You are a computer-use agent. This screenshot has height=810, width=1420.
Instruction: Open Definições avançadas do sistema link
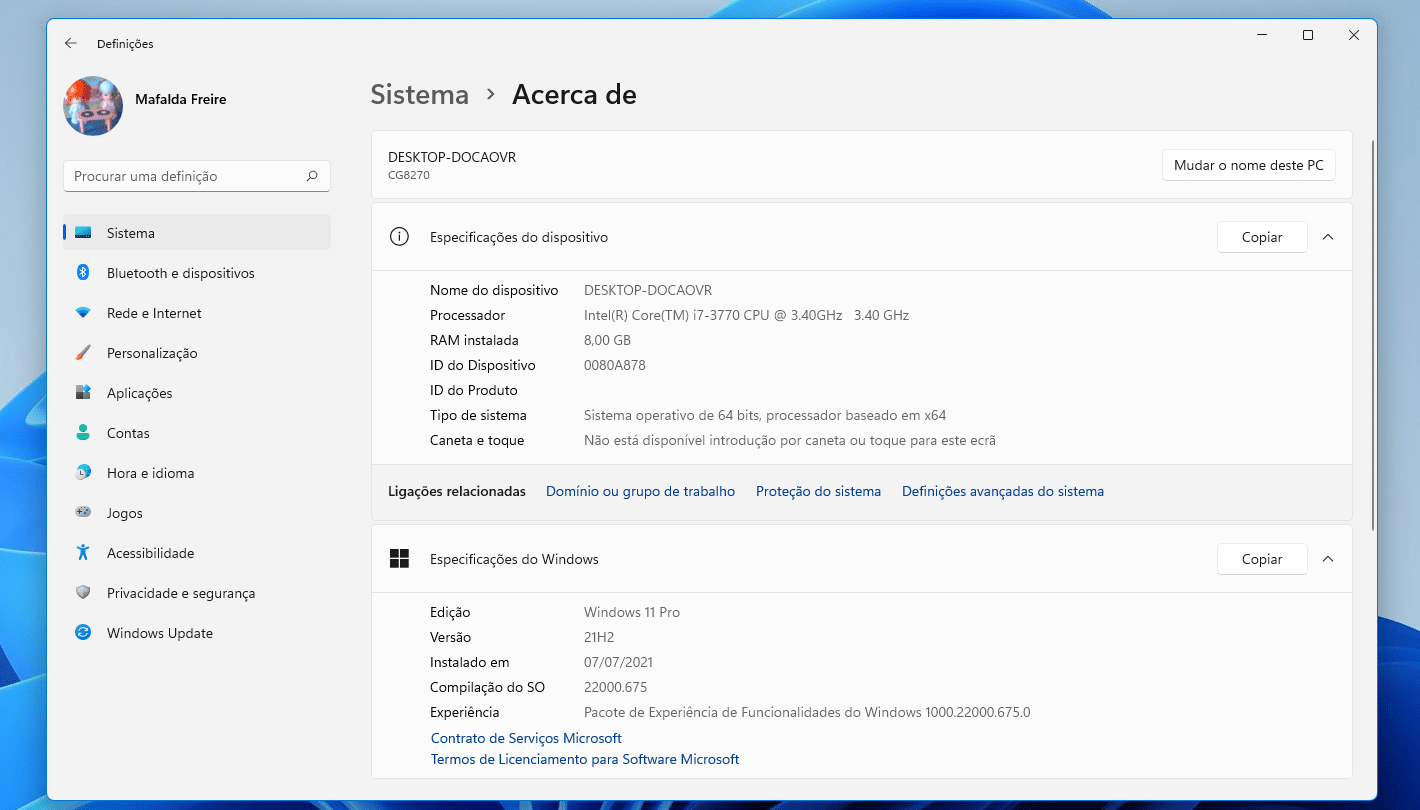tap(1003, 491)
